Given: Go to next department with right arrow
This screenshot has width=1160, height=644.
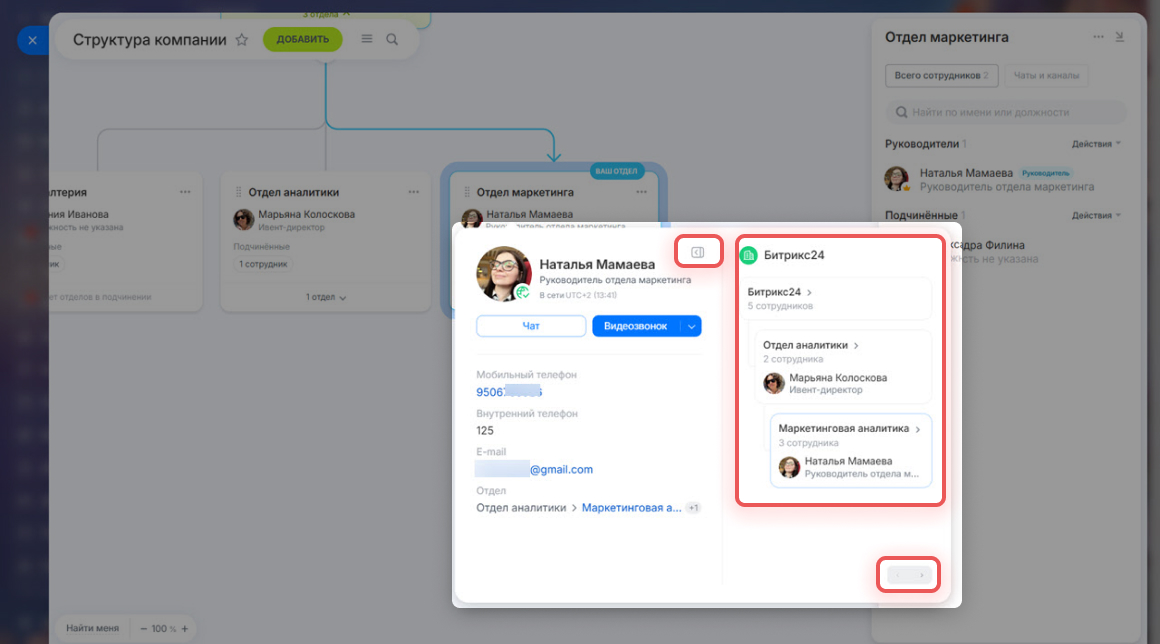Looking at the screenshot, I should 921,575.
